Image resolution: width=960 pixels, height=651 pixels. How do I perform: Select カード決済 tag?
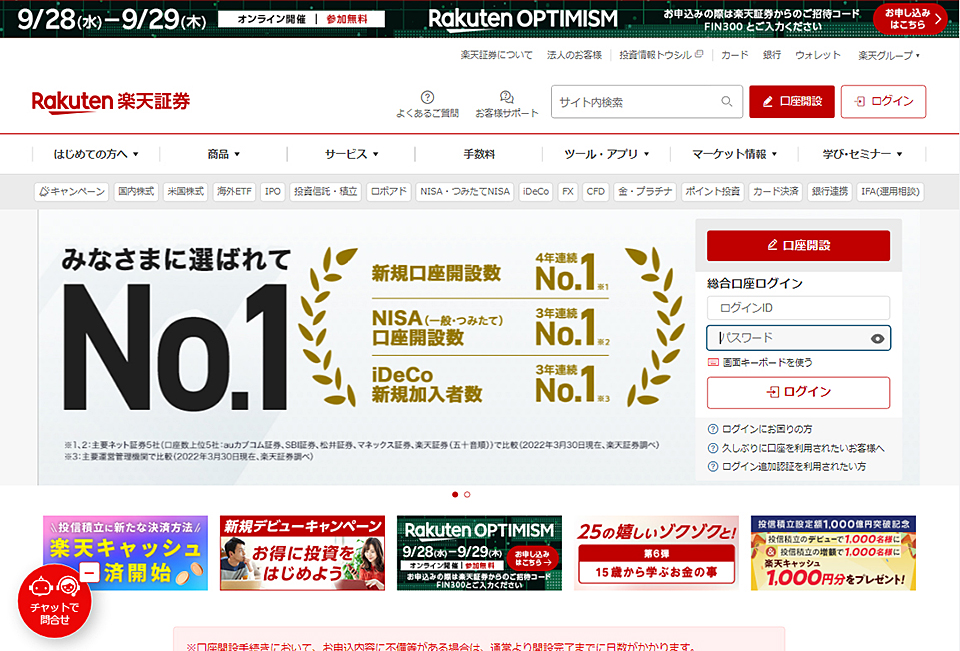pos(775,192)
